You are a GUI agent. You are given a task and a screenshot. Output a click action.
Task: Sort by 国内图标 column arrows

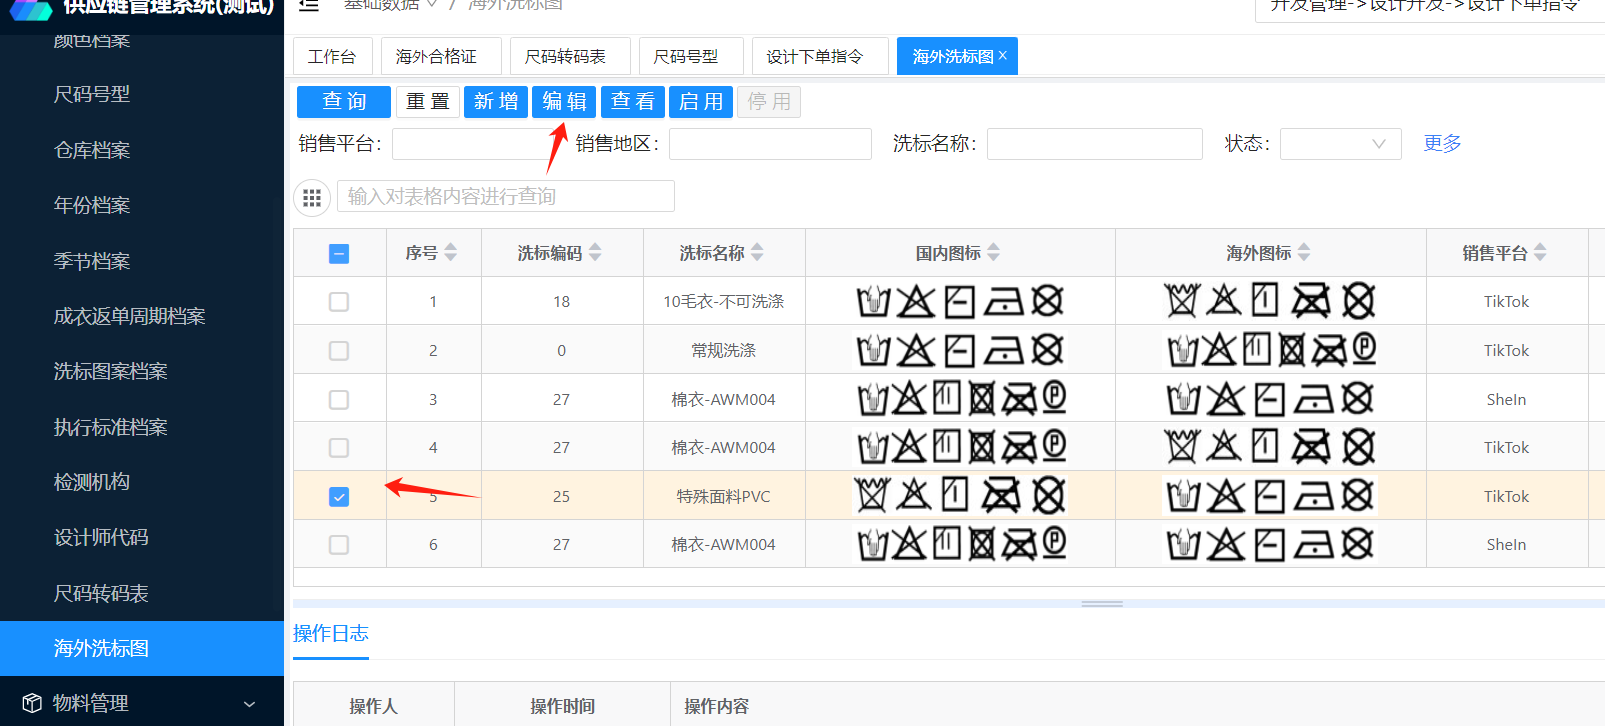coord(993,253)
